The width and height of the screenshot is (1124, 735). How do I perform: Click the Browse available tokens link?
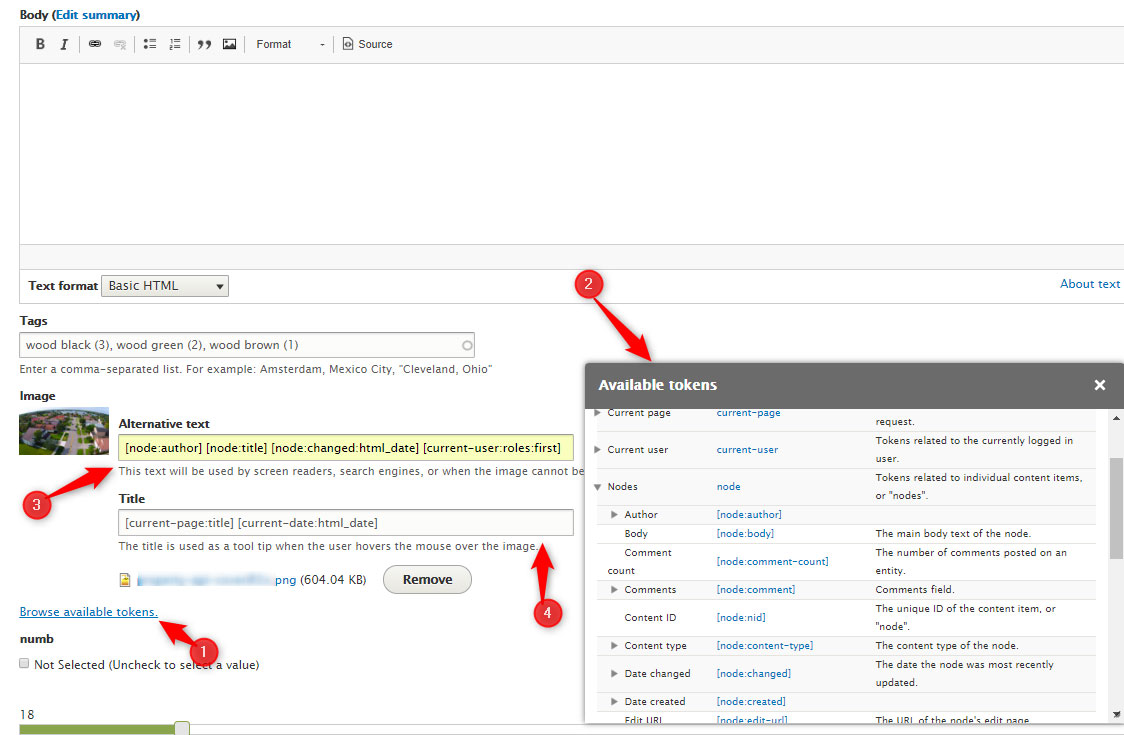(88, 611)
